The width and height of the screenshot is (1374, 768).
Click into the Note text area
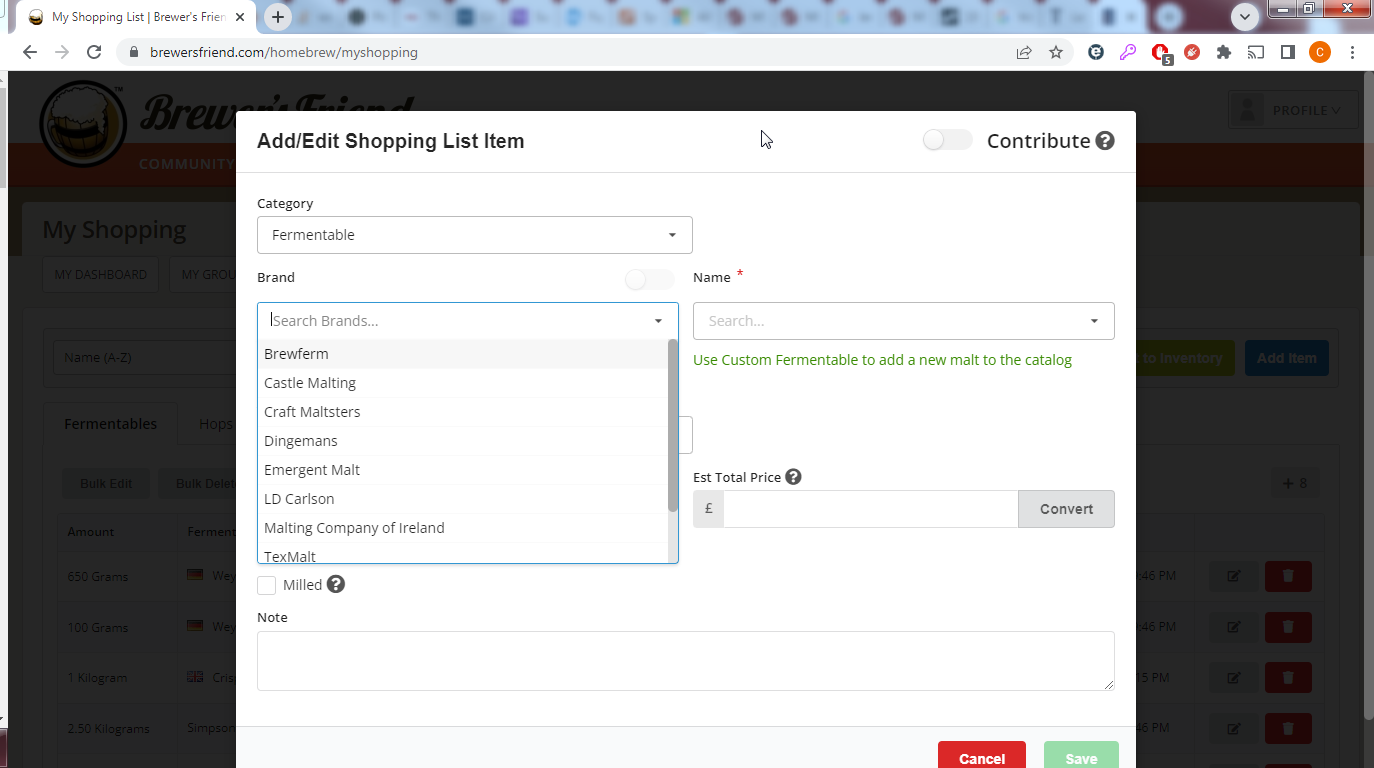(x=685, y=660)
